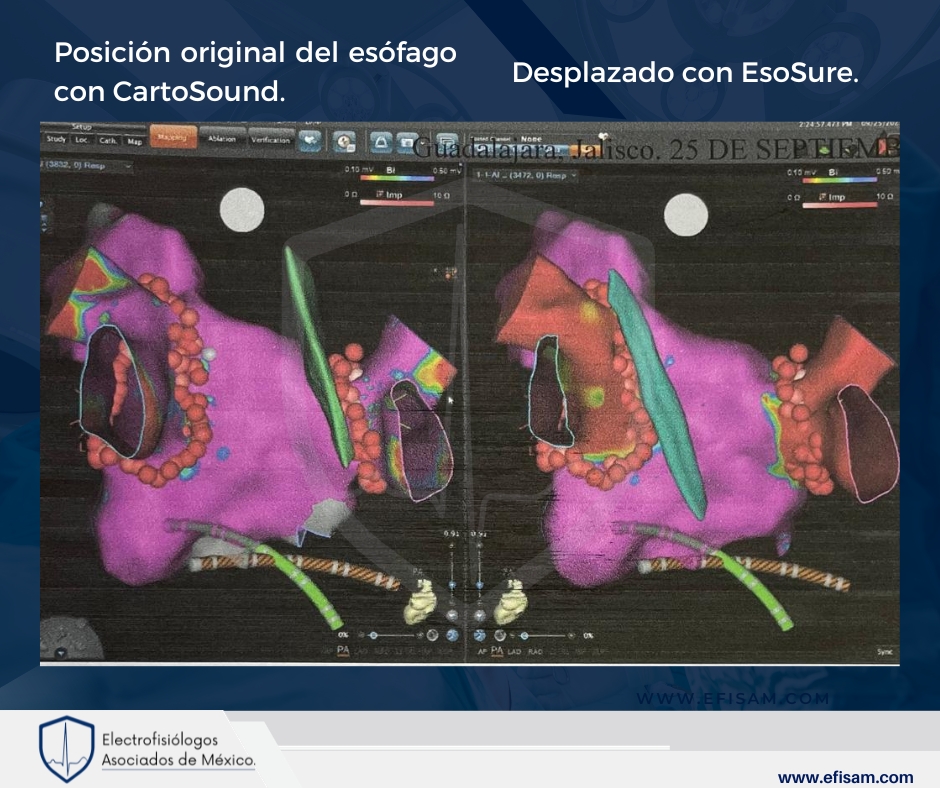Select AP view in right viewer
This screenshot has width=940, height=788.
tap(483, 651)
